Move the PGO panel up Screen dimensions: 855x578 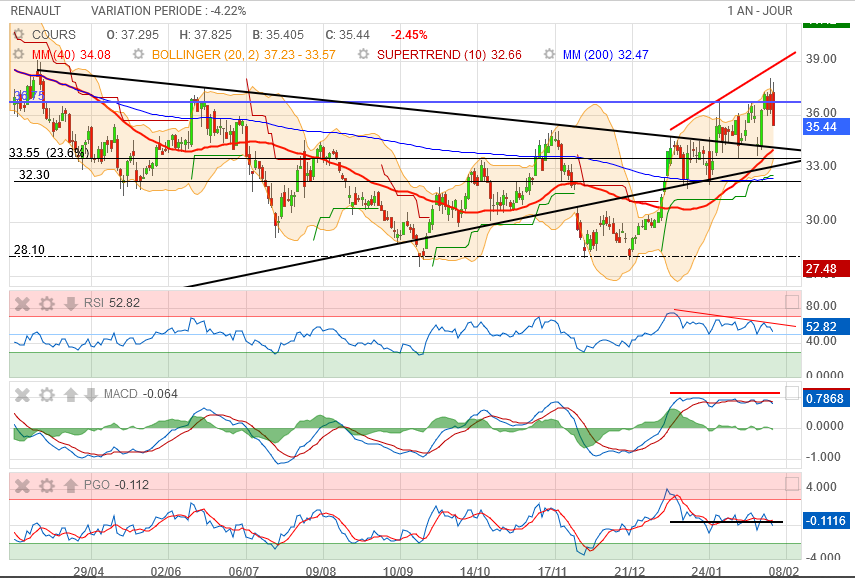pyautogui.click(x=70, y=485)
